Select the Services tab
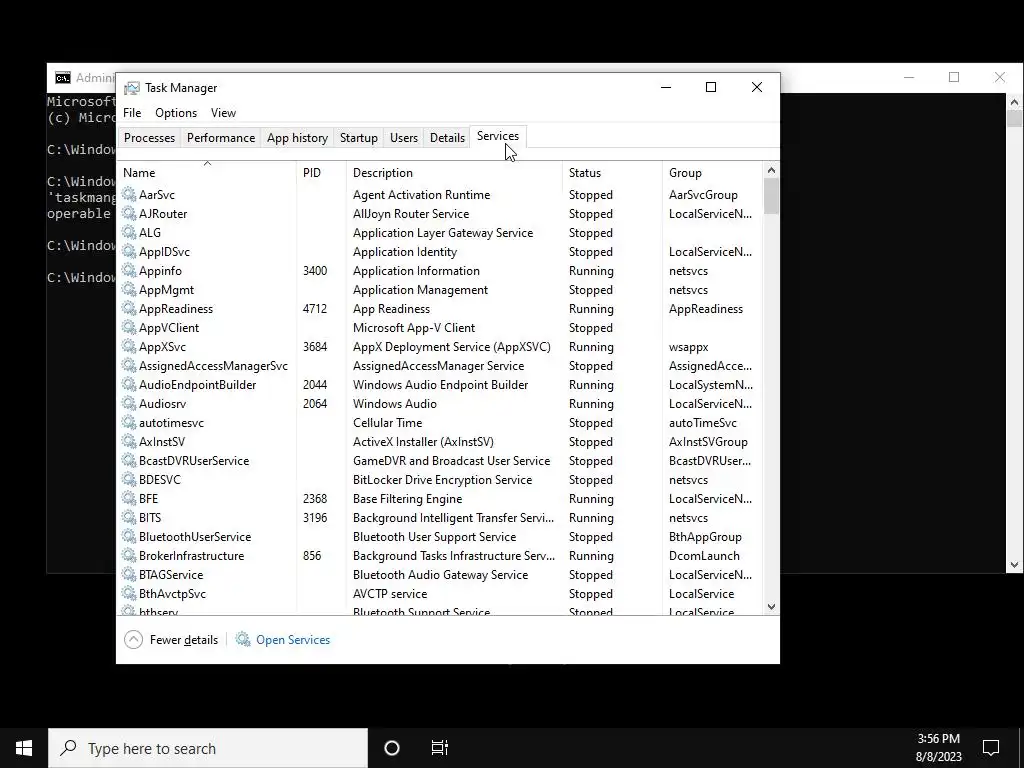1024x768 pixels. pos(498,136)
